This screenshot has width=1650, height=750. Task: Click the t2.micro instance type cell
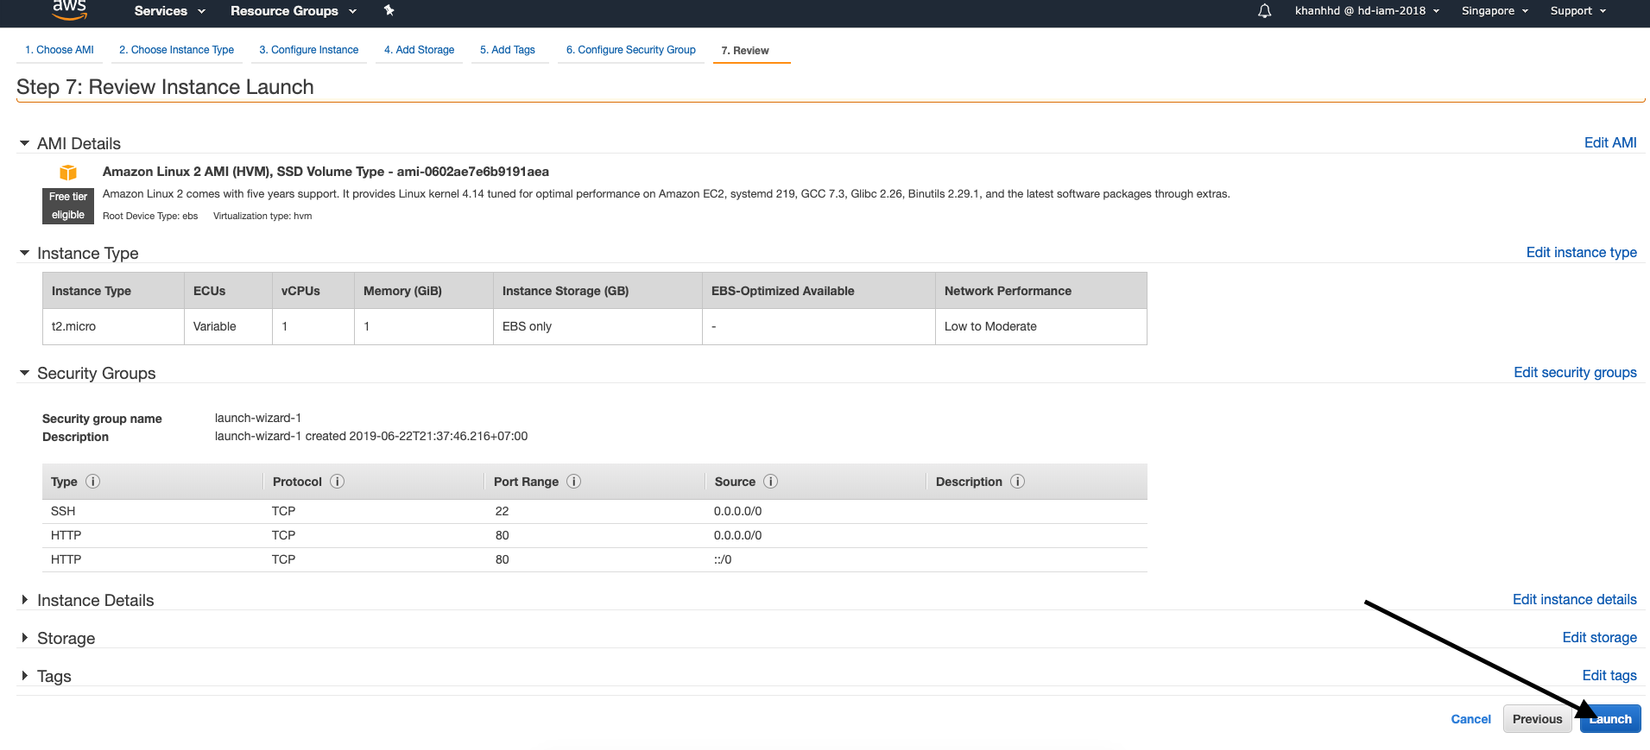click(113, 326)
